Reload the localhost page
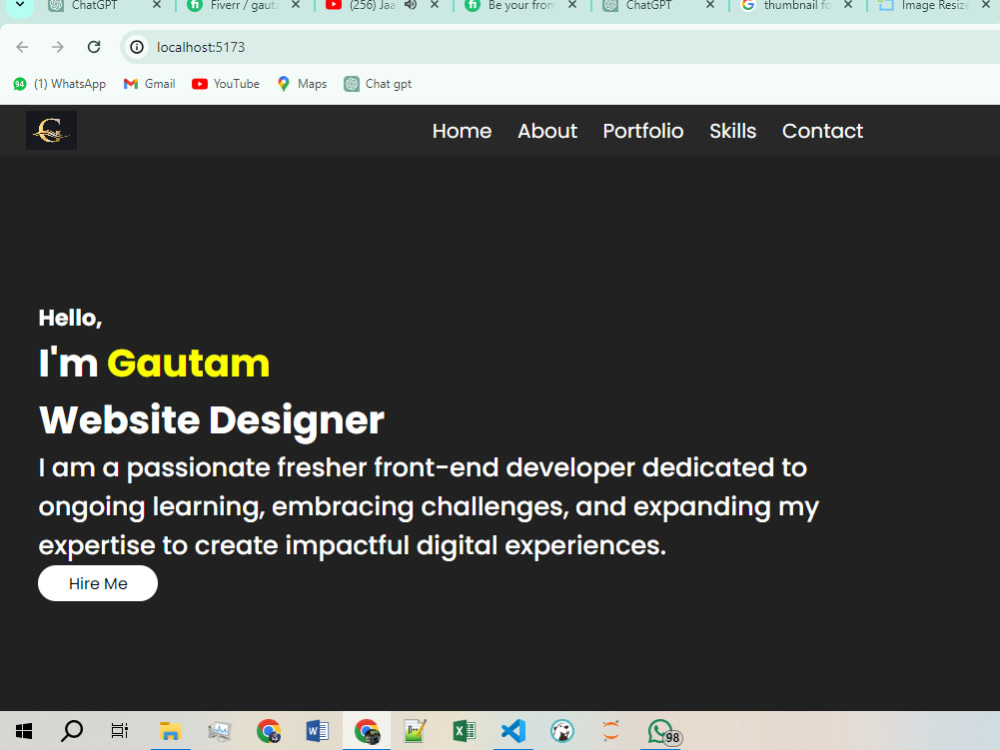1000x750 pixels. [94, 47]
